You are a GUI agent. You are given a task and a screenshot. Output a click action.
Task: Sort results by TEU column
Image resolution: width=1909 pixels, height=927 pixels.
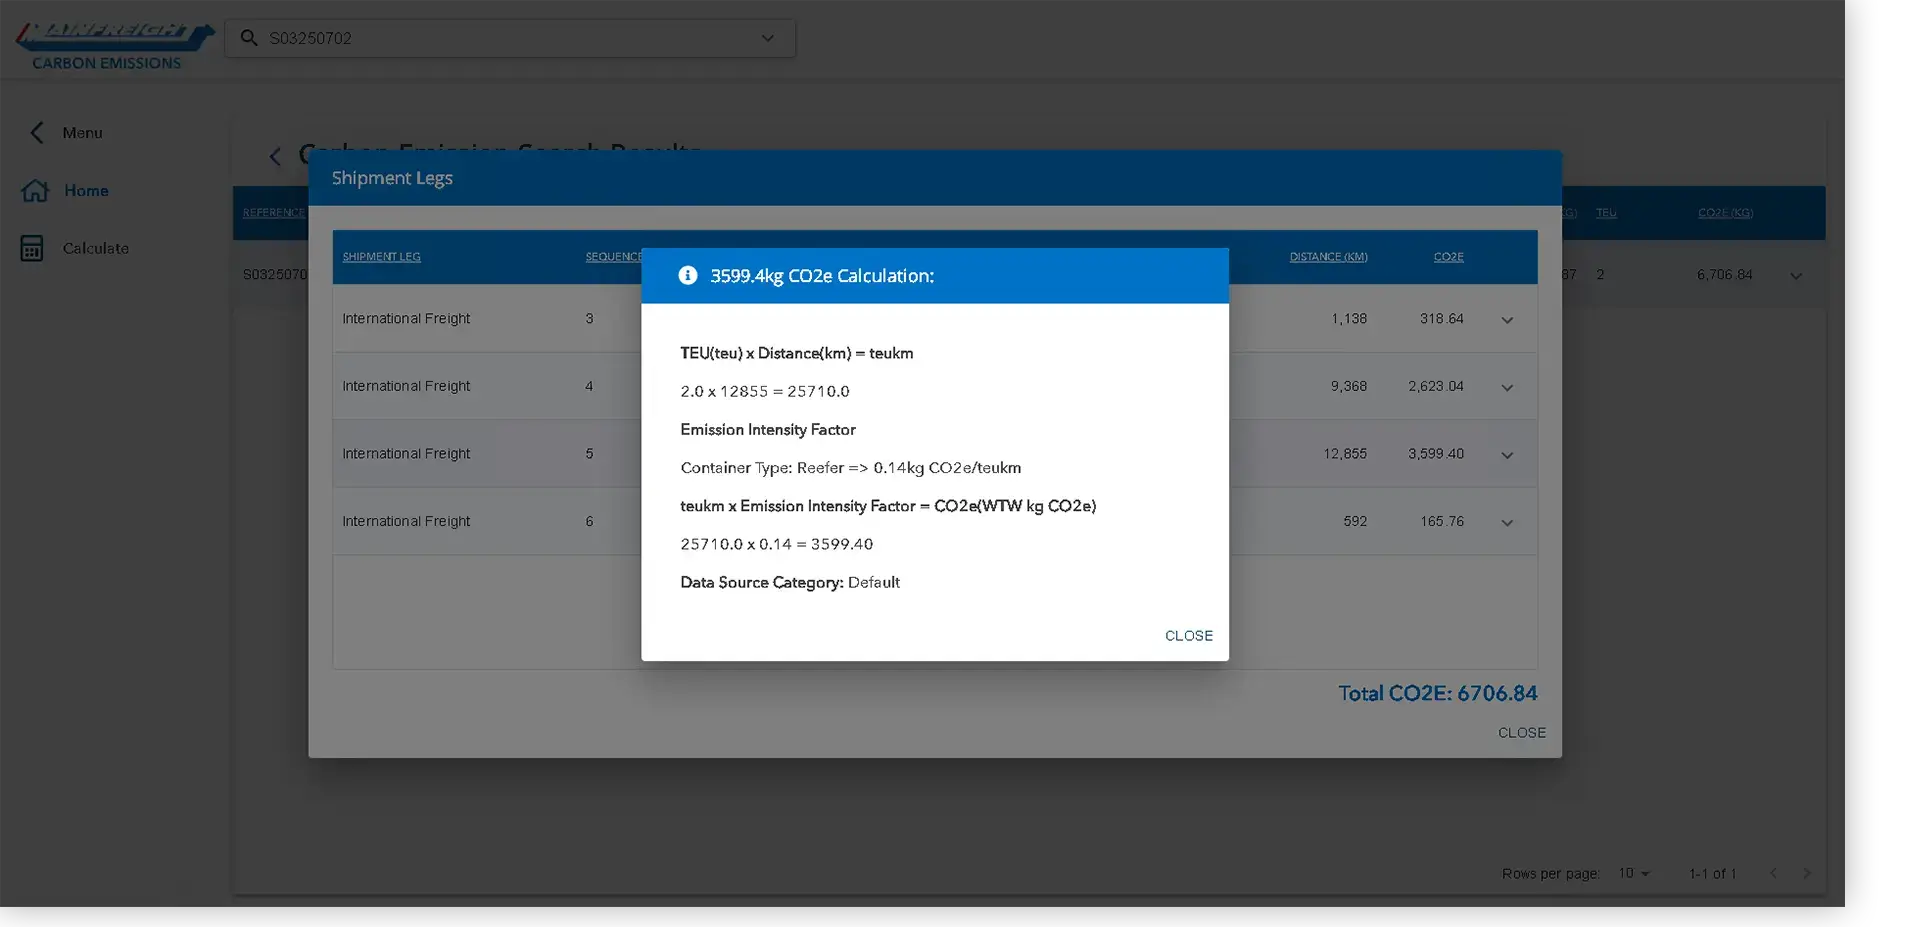point(1606,213)
